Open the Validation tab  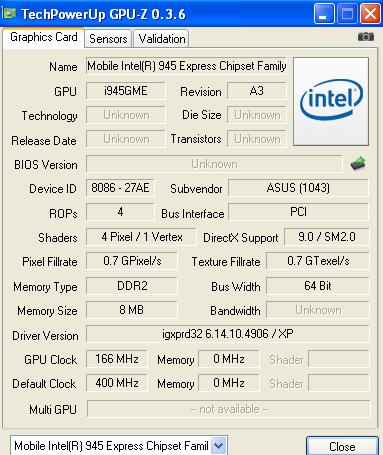click(162, 39)
